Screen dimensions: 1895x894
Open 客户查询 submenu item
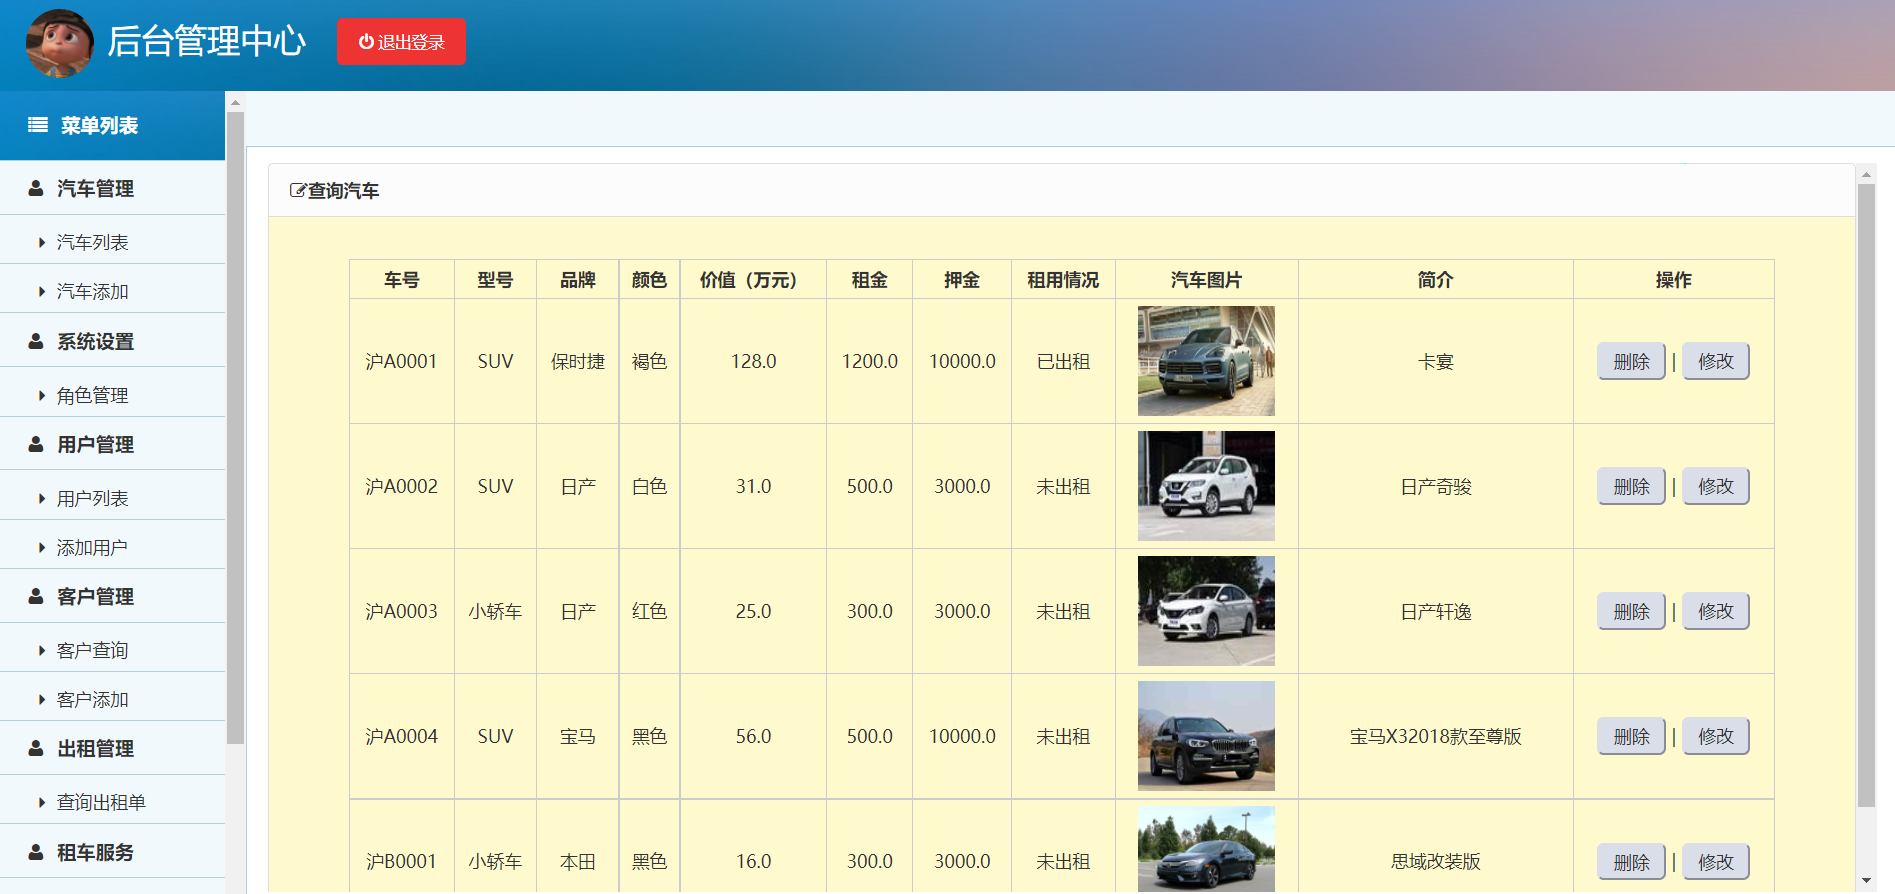pyautogui.click(x=112, y=650)
